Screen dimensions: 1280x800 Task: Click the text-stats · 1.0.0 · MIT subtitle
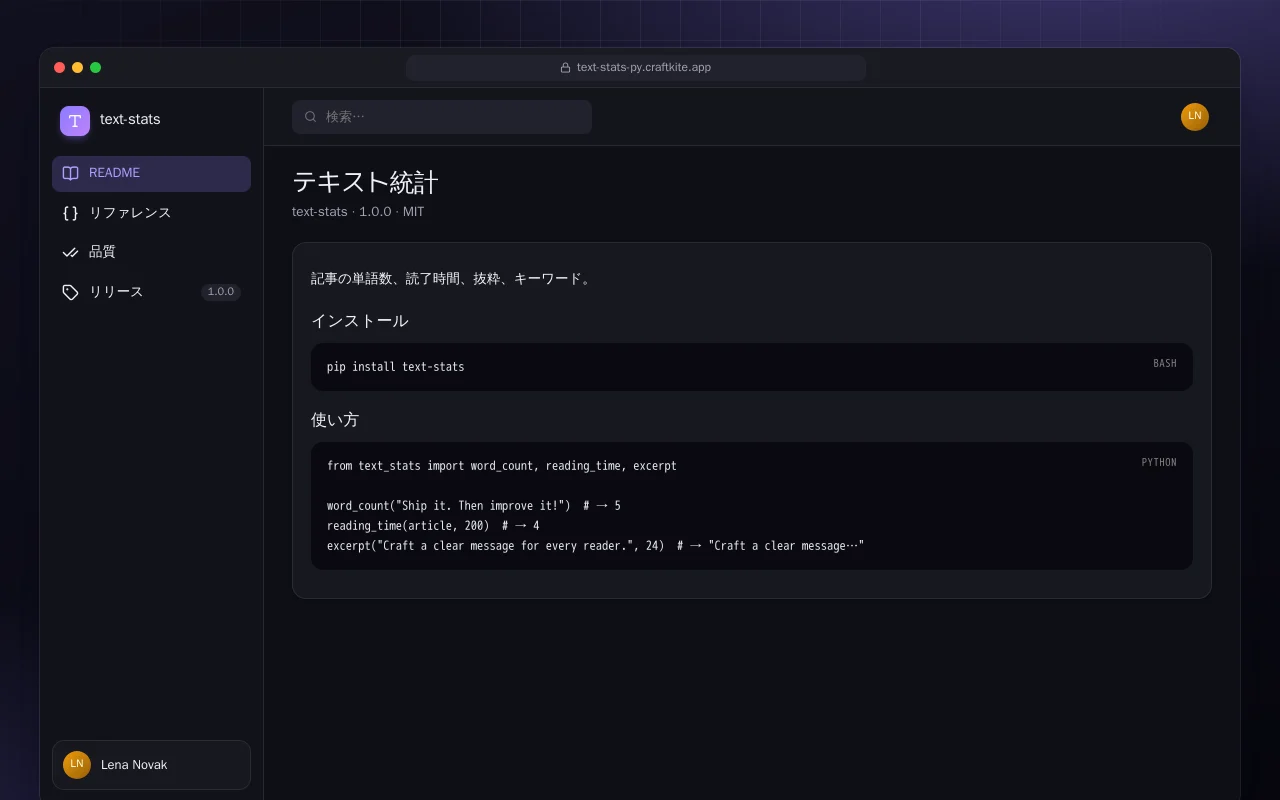tap(358, 212)
